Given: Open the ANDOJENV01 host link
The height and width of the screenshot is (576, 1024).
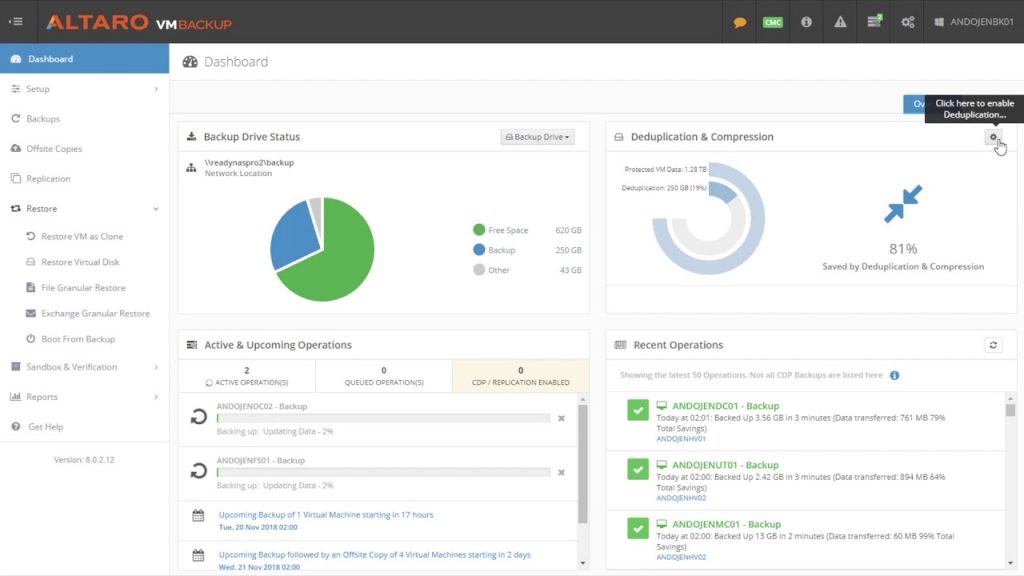Looking at the screenshot, I should (x=681, y=439).
